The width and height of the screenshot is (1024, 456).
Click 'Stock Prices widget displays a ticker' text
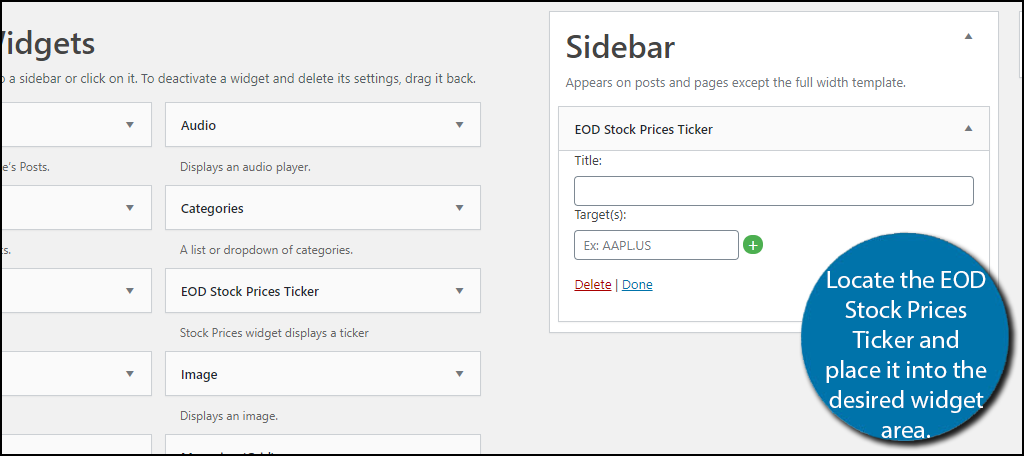click(274, 333)
